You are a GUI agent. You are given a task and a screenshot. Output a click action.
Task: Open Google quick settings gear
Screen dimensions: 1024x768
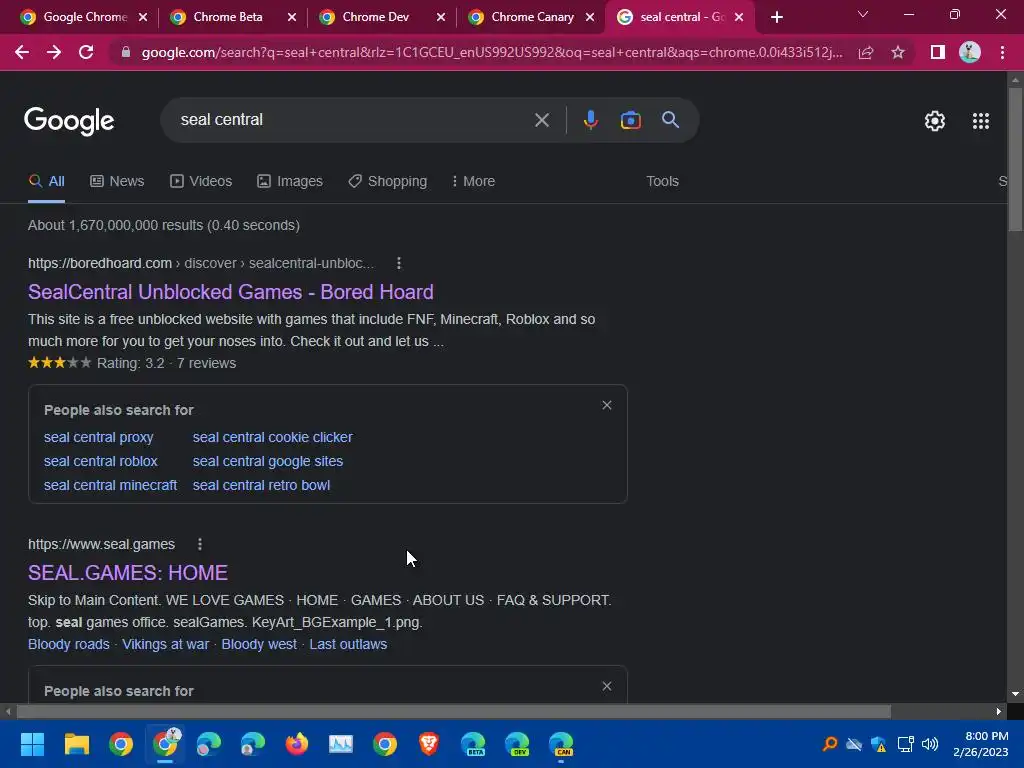click(x=935, y=121)
